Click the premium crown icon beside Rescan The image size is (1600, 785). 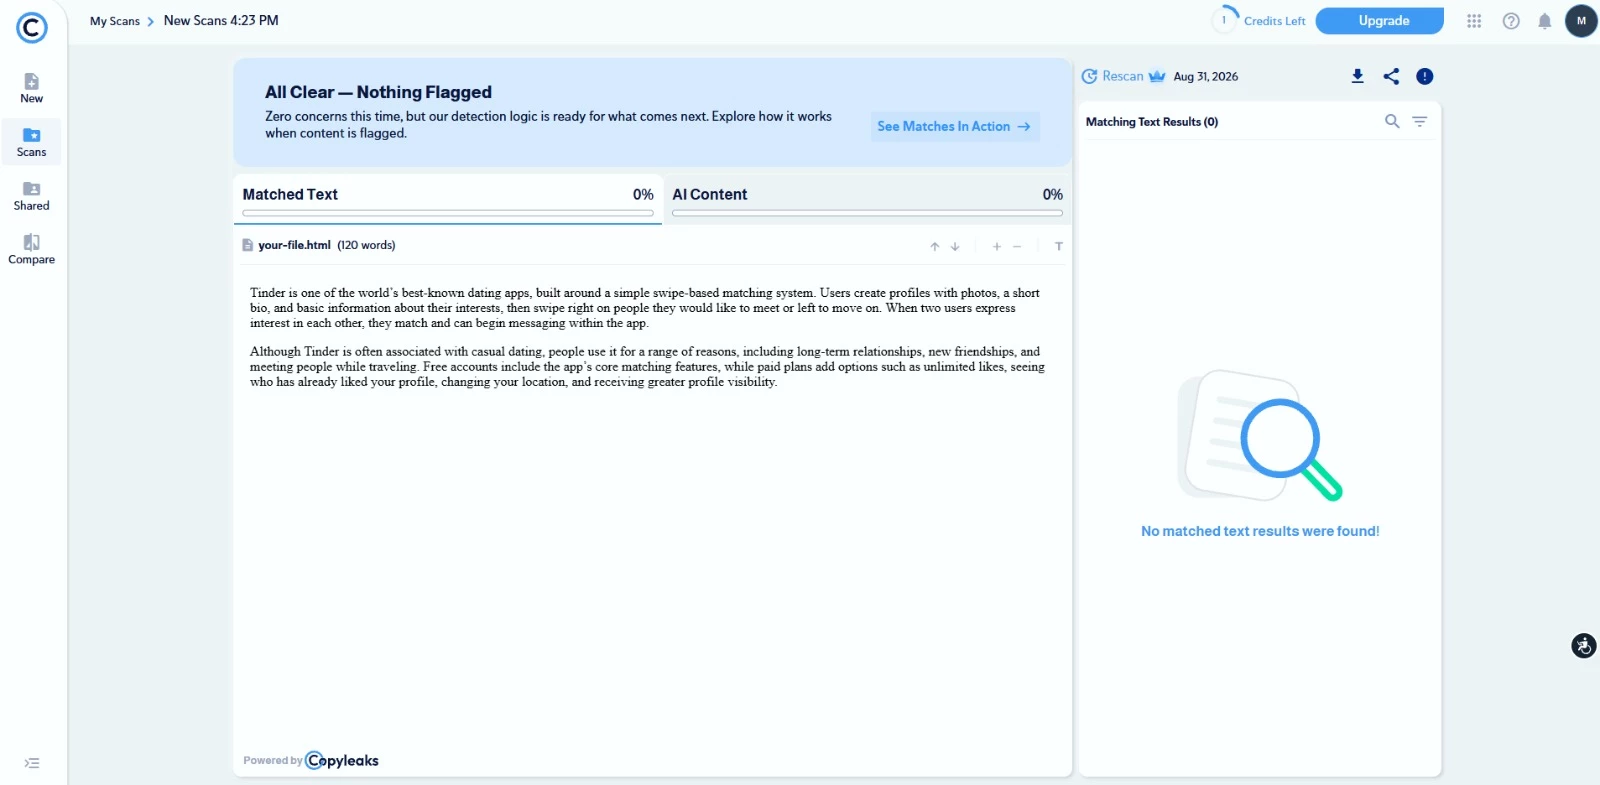tap(1157, 76)
